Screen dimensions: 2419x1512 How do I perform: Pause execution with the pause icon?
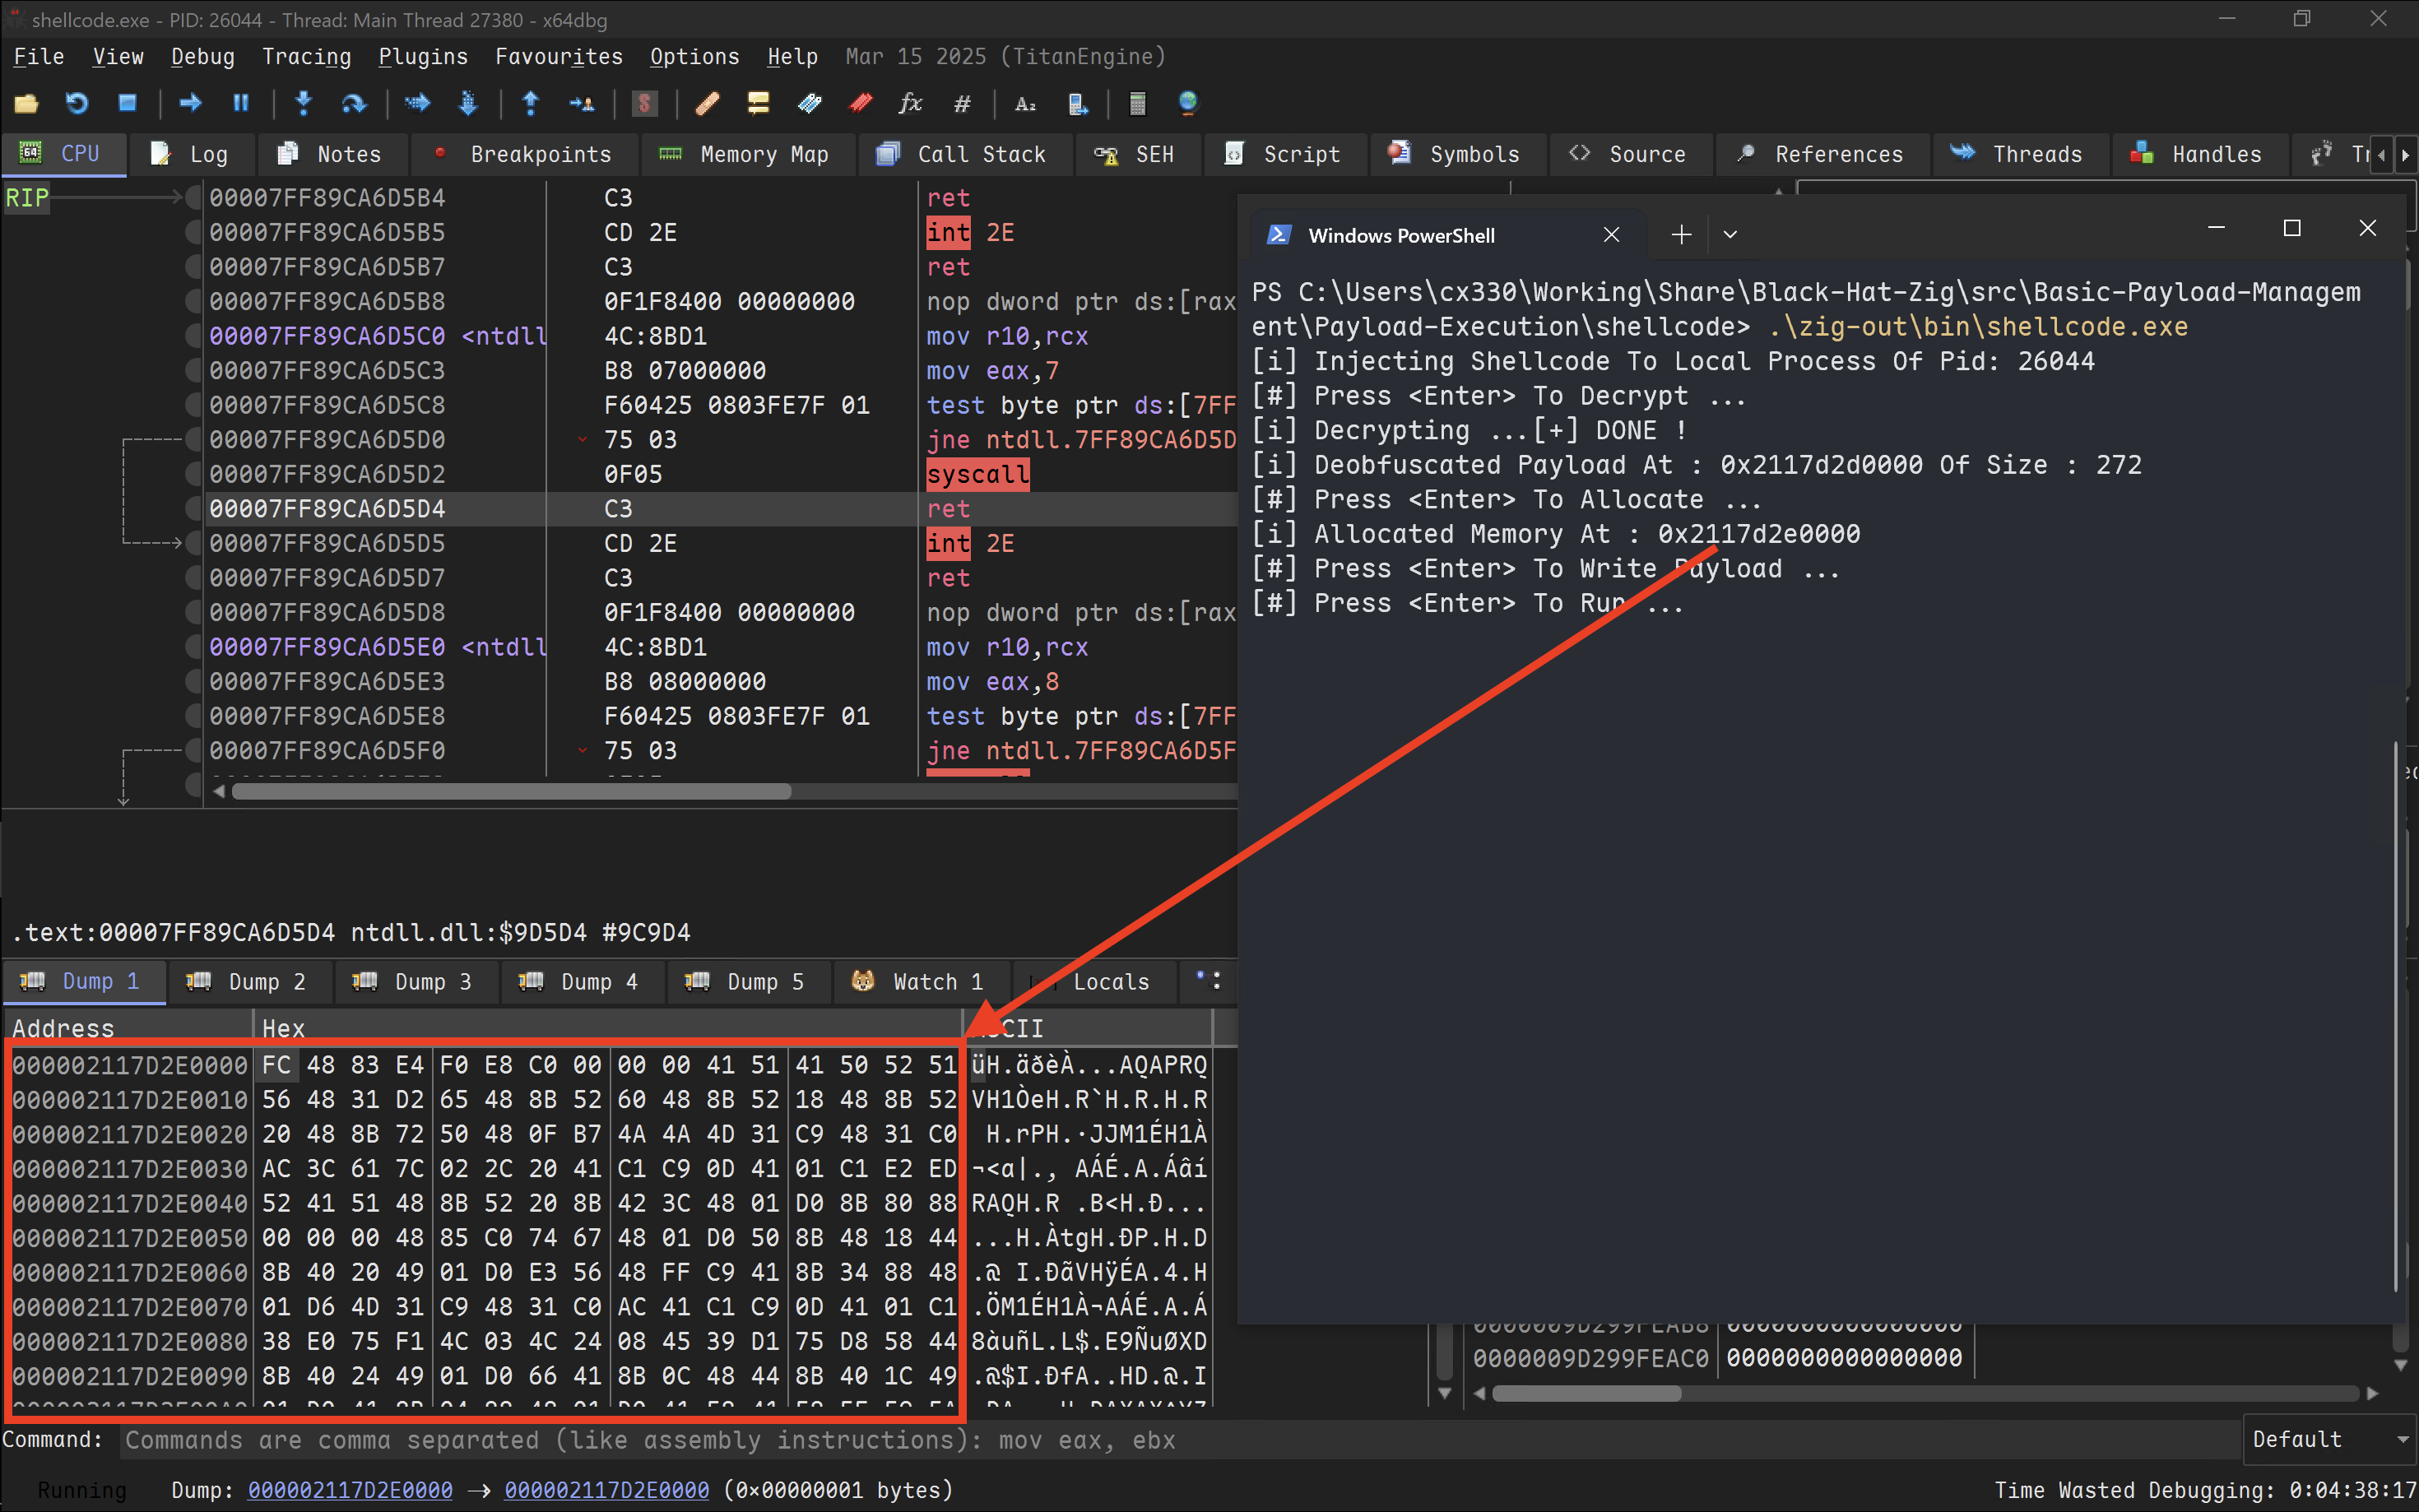[x=241, y=103]
